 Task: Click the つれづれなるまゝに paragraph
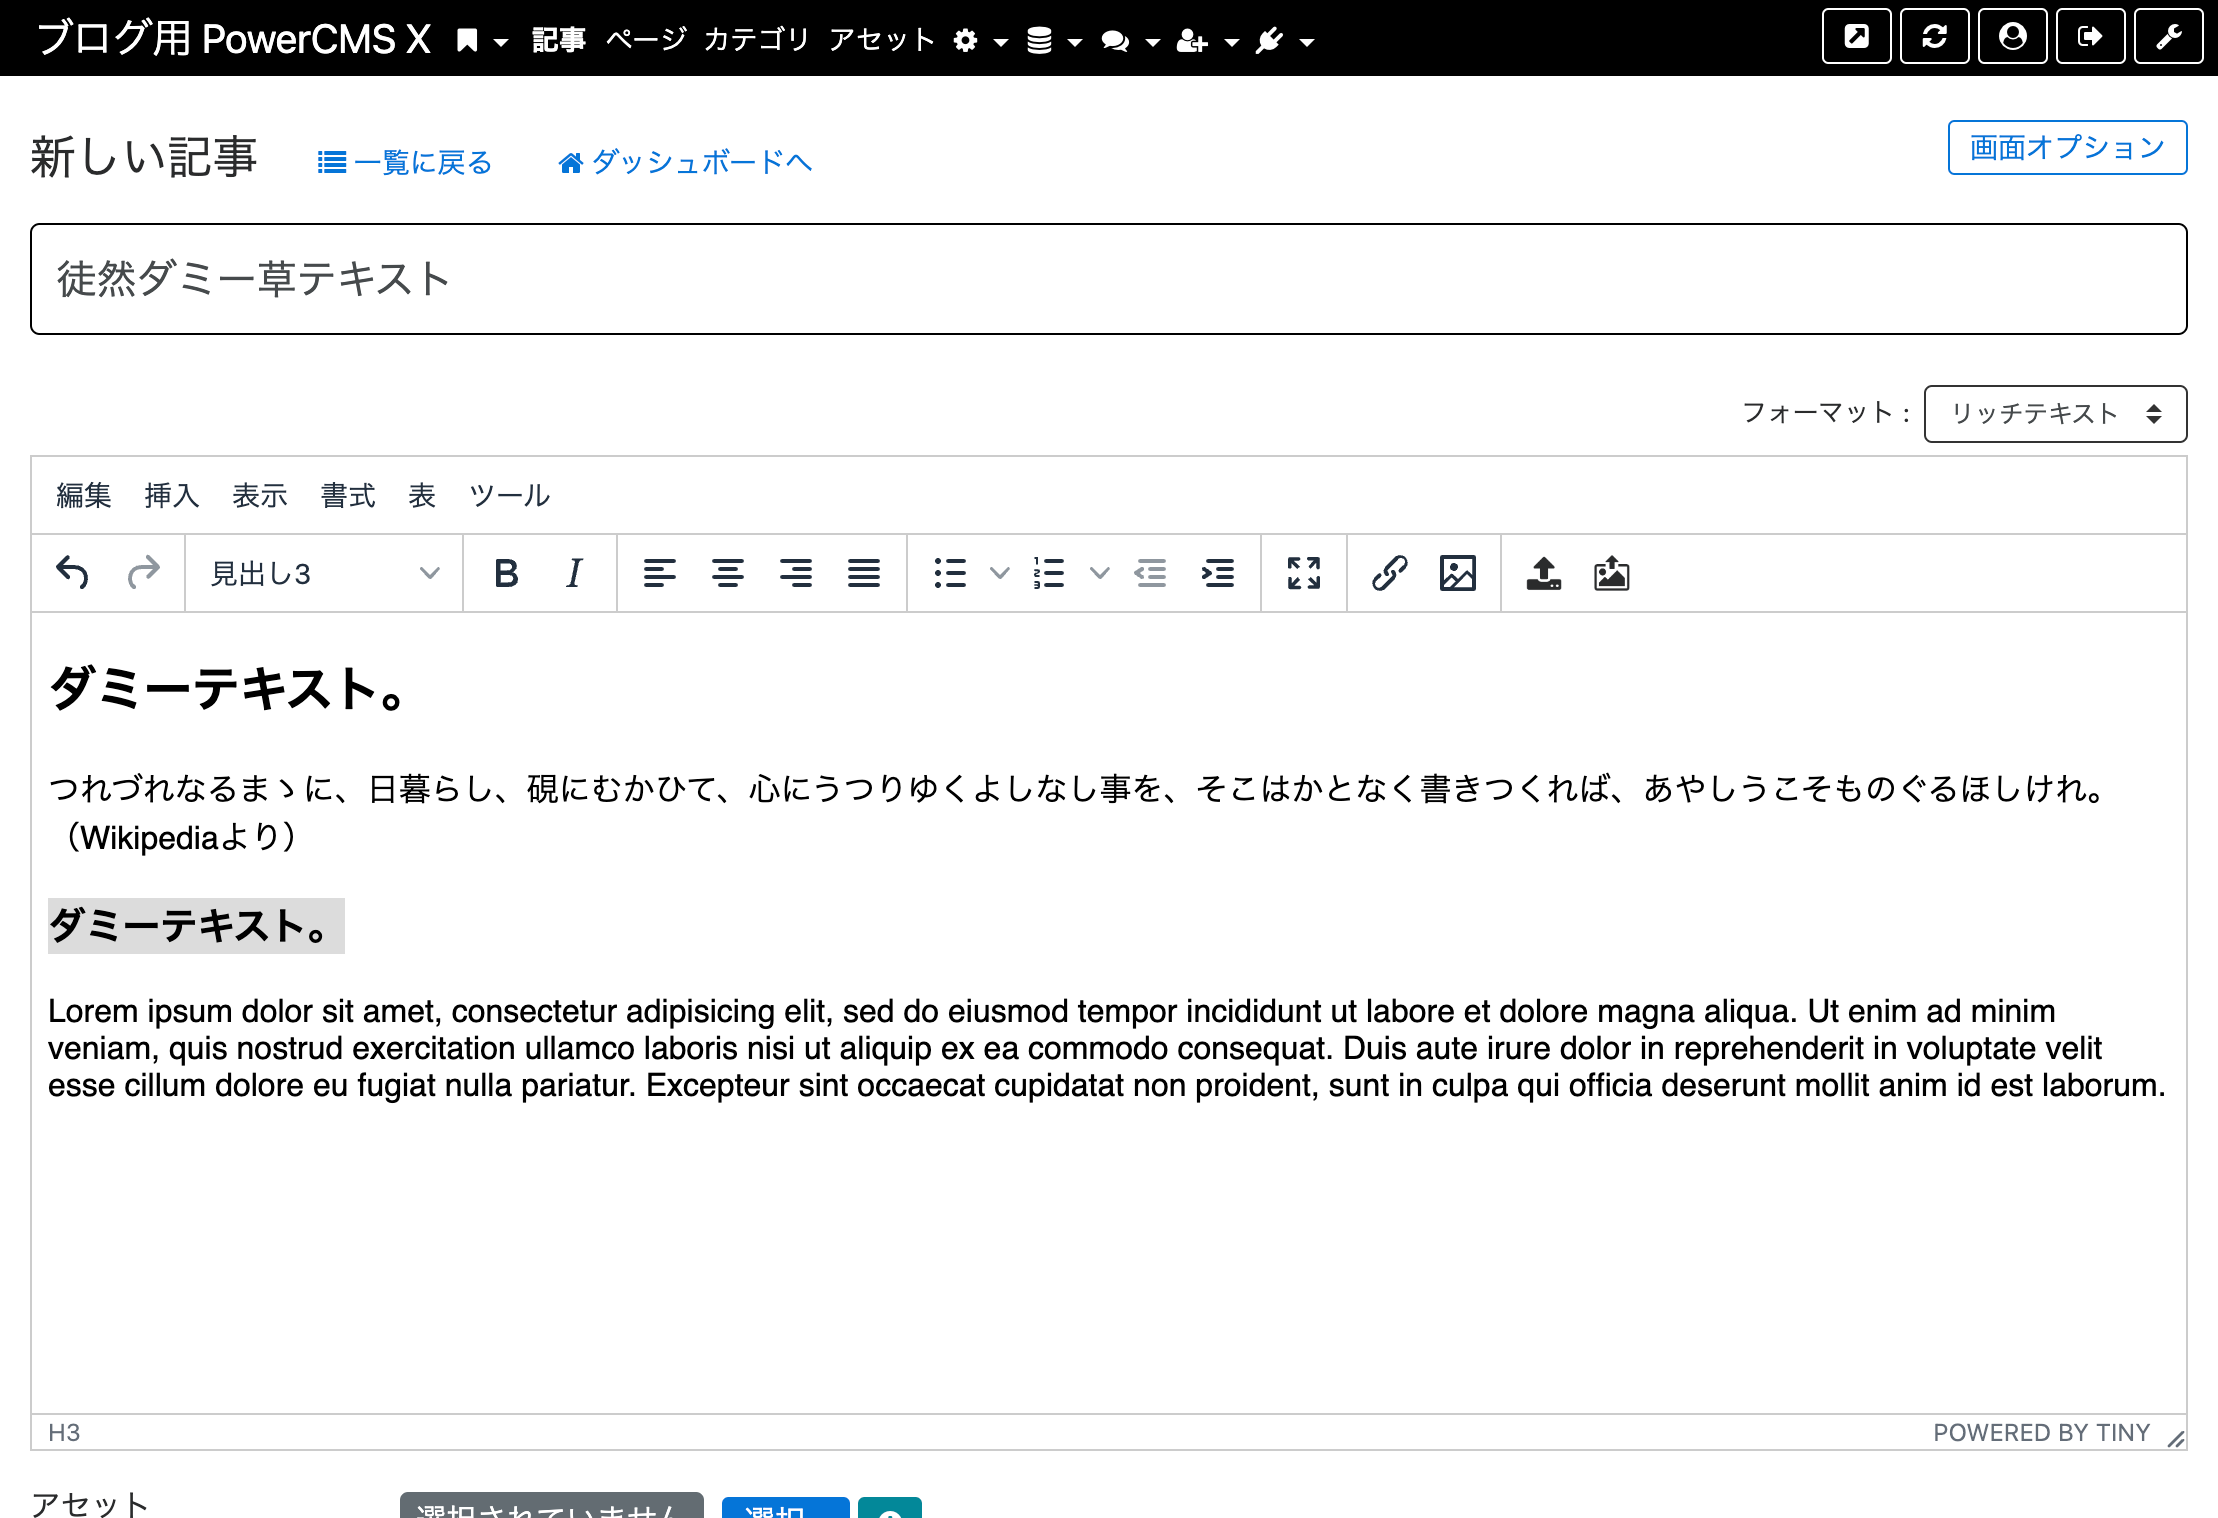click(1080, 812)
